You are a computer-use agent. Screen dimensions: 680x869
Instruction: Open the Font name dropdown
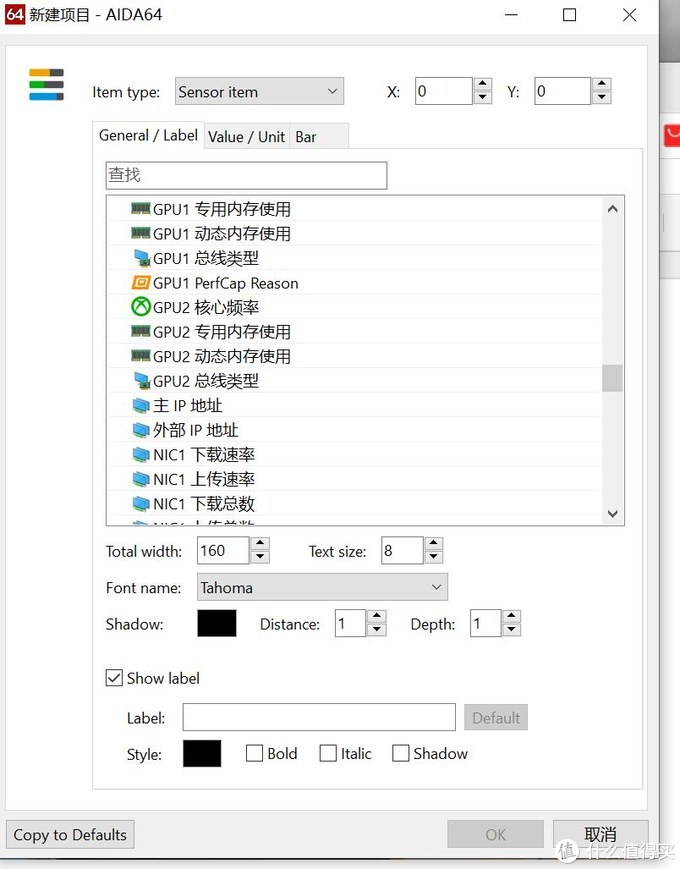[323, 587]
